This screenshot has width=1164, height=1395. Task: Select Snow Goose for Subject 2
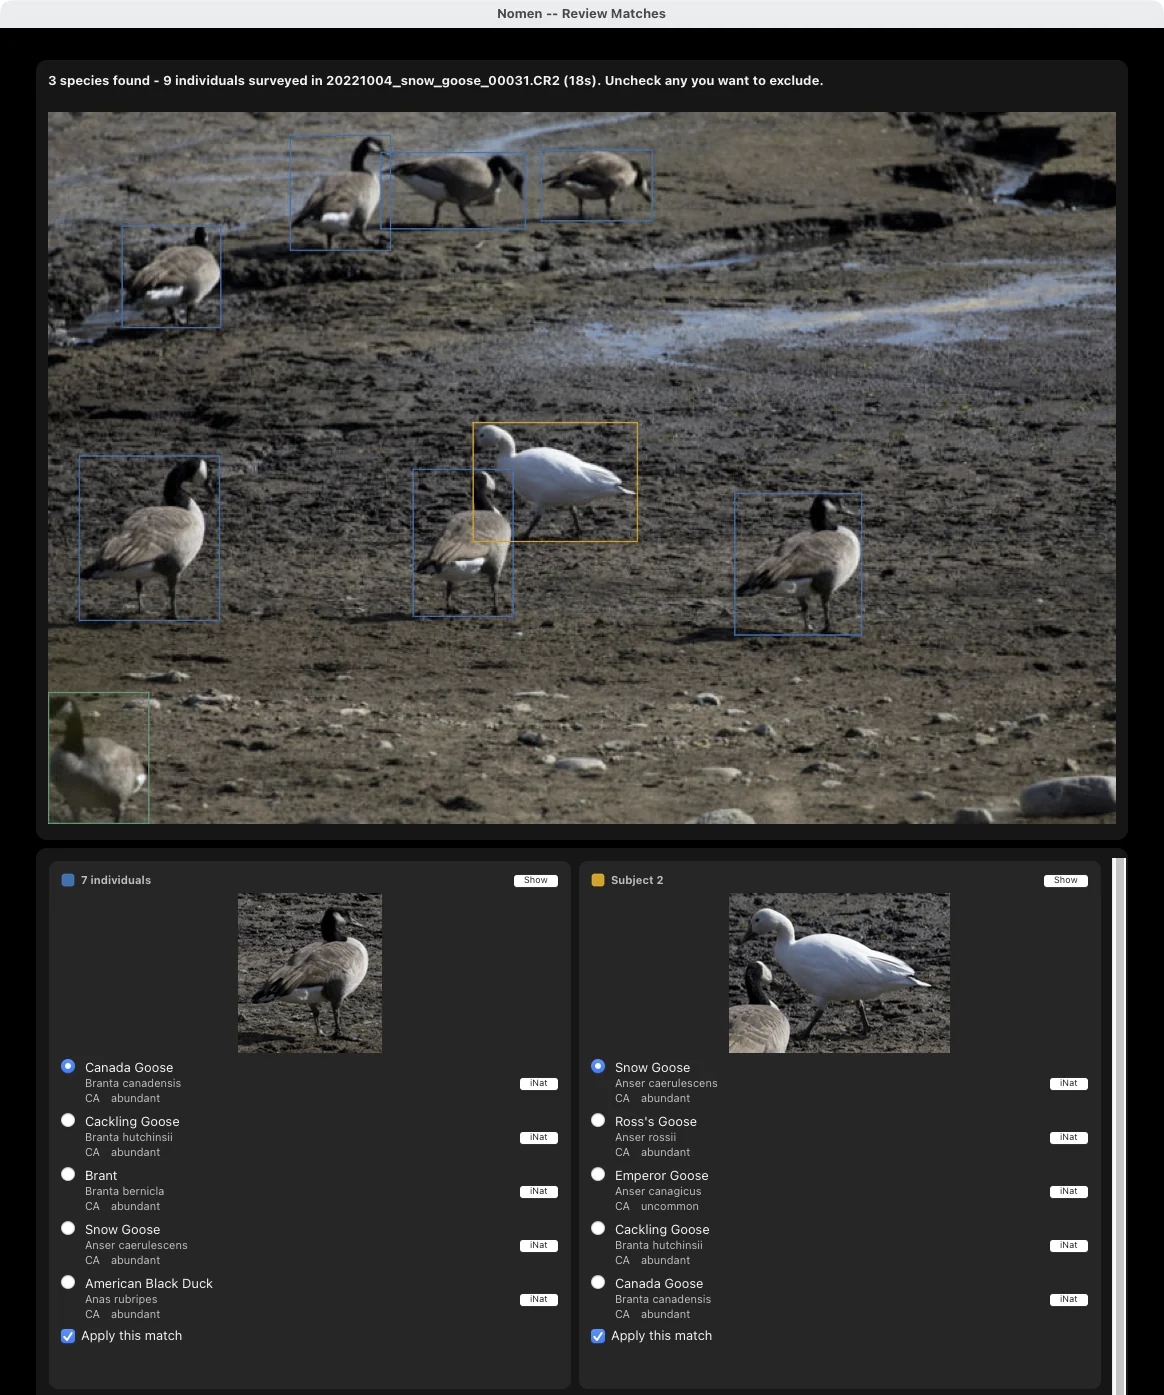tap(598, 1066)
